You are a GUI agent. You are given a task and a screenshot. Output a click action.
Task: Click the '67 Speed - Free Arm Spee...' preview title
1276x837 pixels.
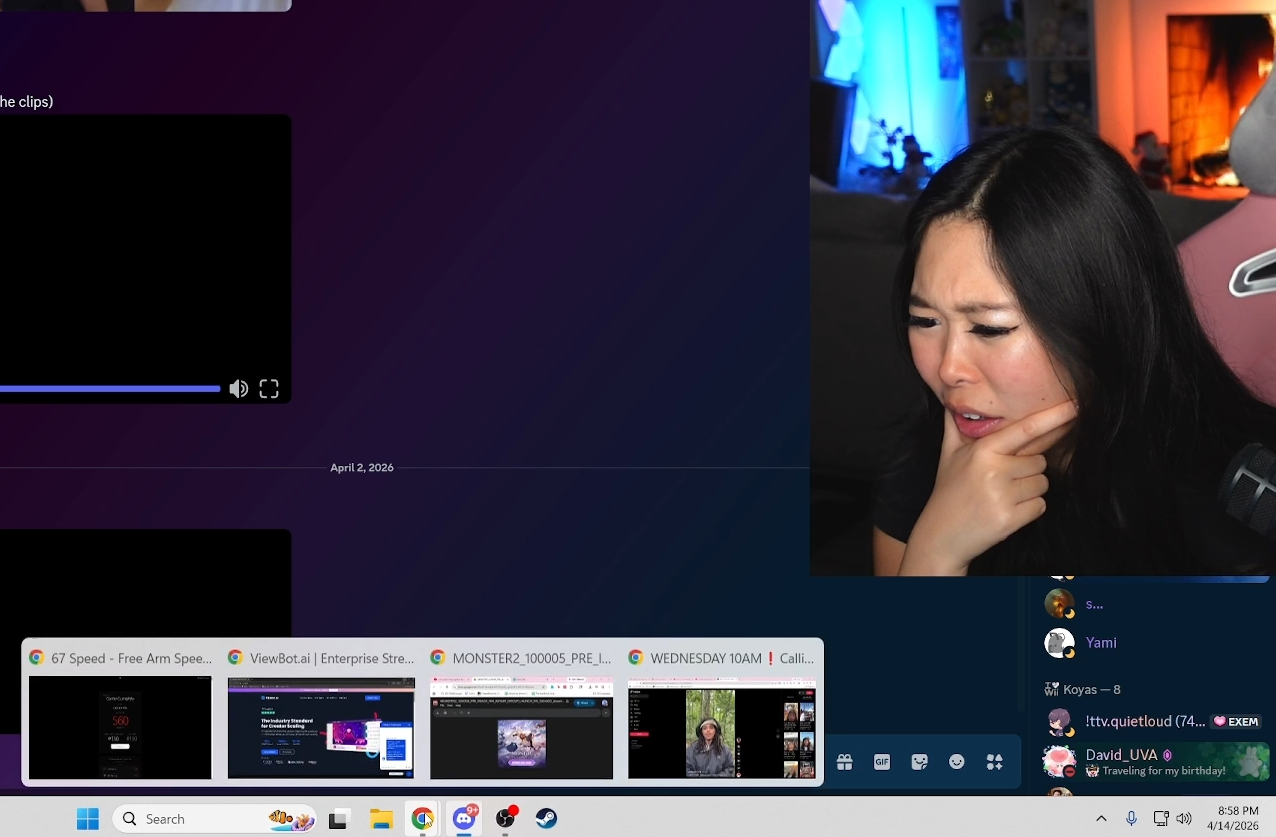pyautogui.click(x=132, y=658)
